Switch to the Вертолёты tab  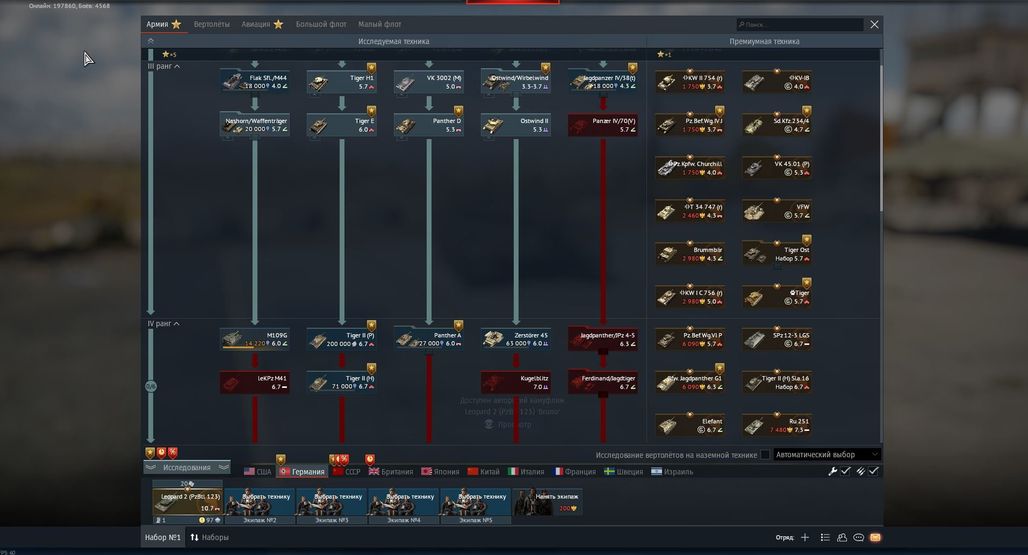[x=212, y=24]
